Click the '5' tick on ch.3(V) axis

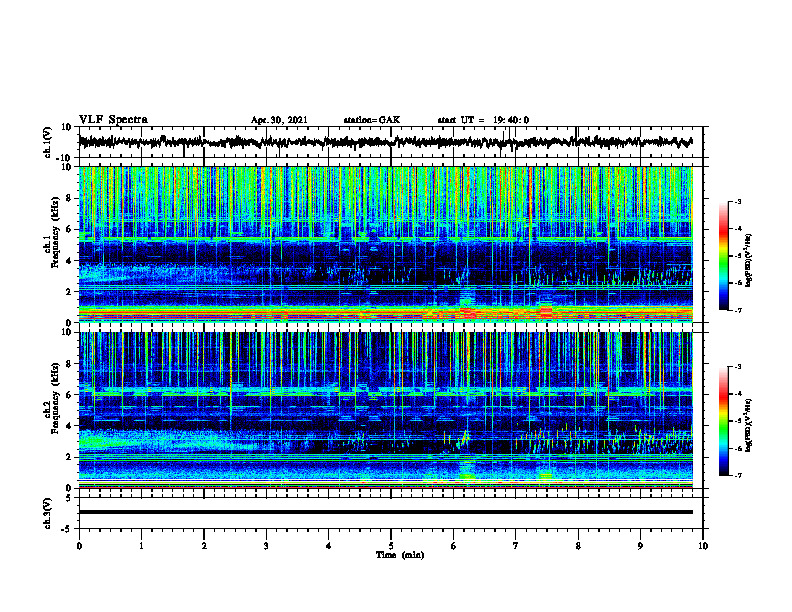(70, 498)
